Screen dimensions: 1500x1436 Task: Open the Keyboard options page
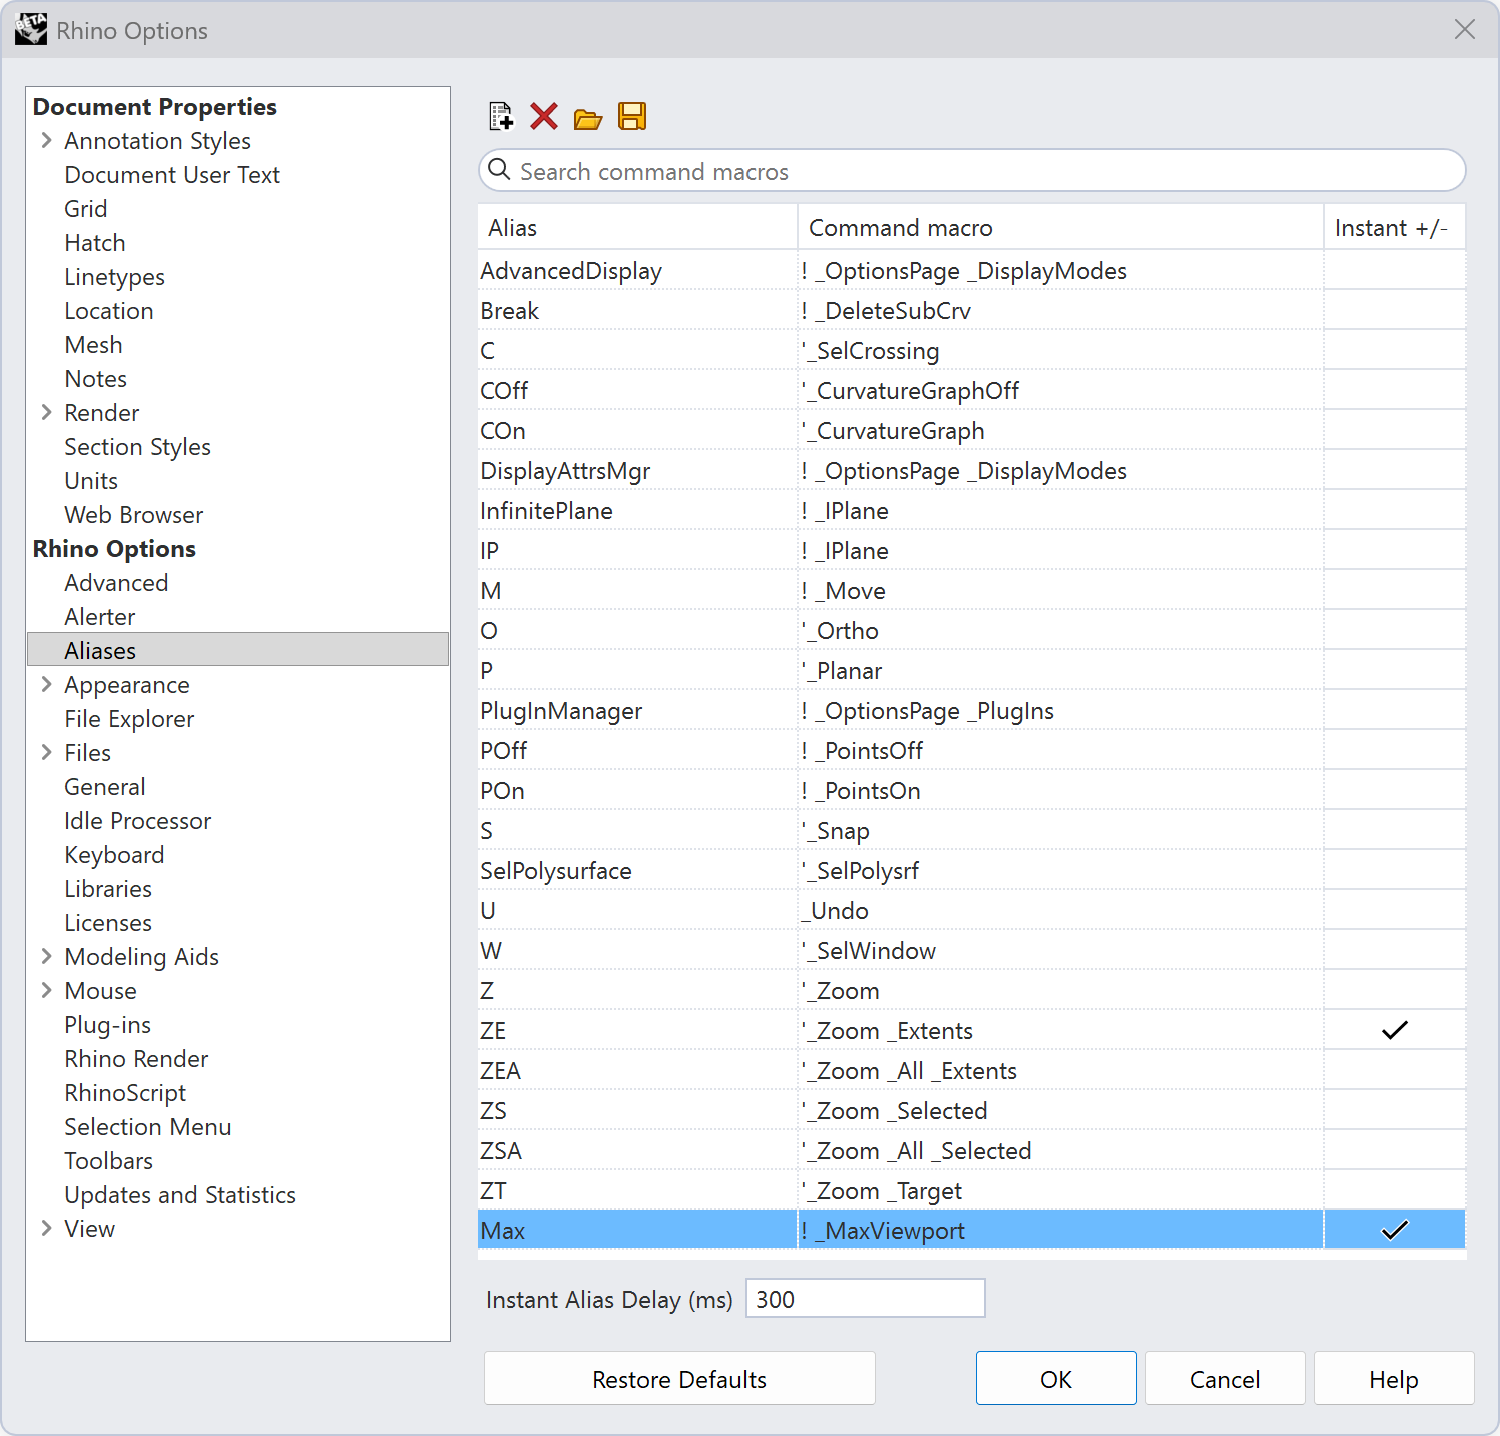coord(114,855)
